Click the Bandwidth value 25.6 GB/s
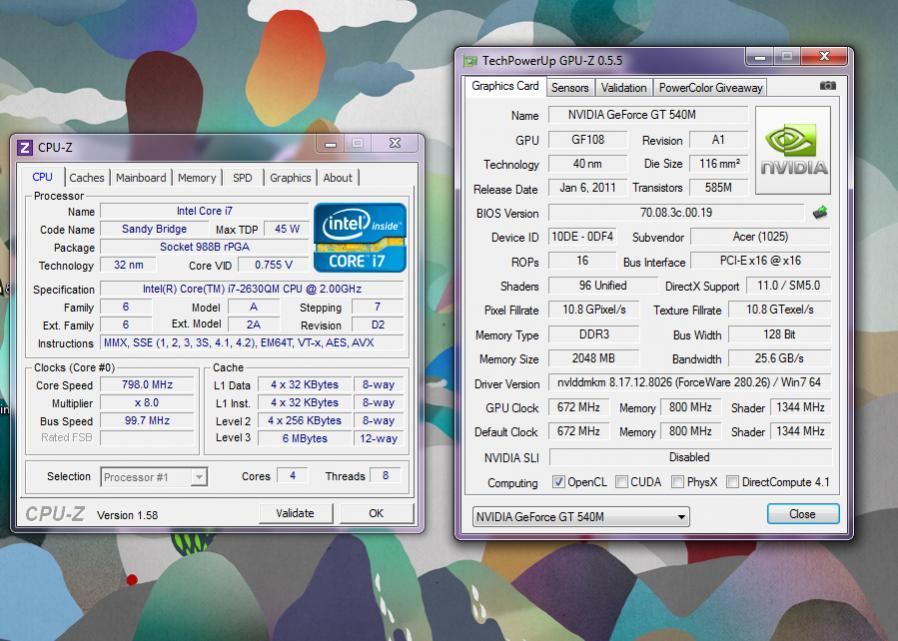The width and height of the screenshot is (898, 641). click(x=779, y=359)
